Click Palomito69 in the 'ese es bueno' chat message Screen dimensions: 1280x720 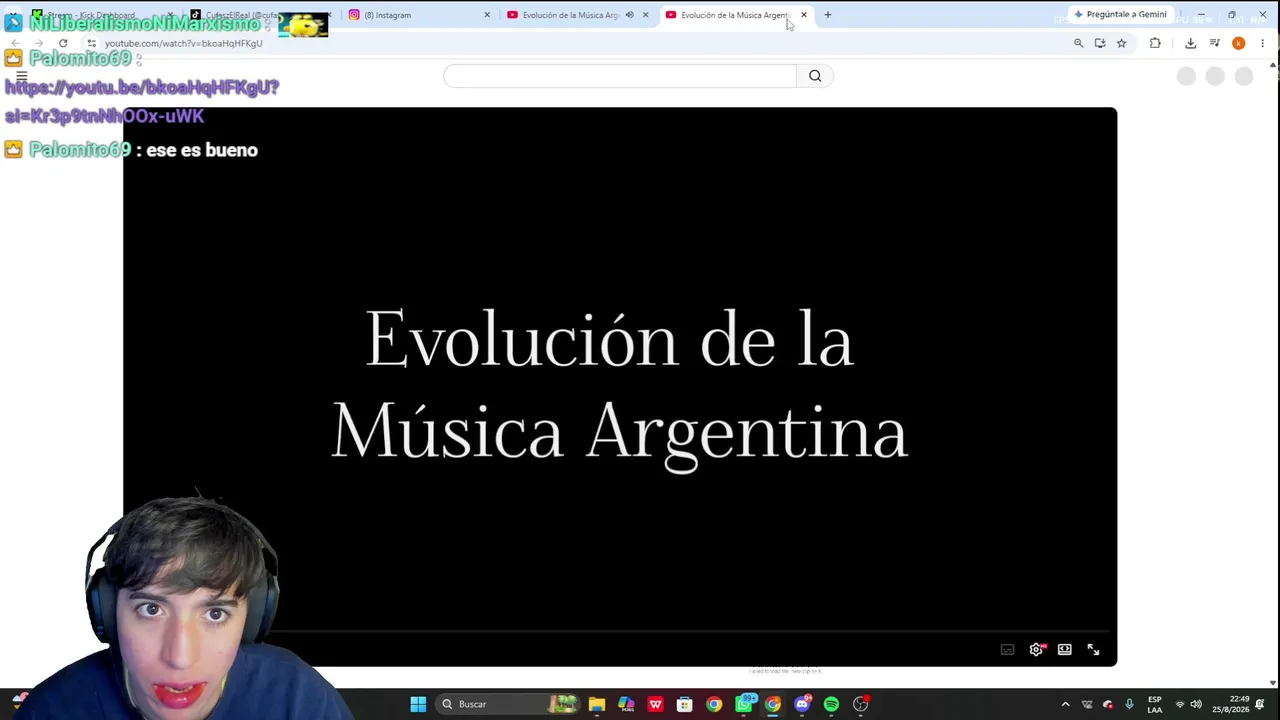(x=80, y=150)
